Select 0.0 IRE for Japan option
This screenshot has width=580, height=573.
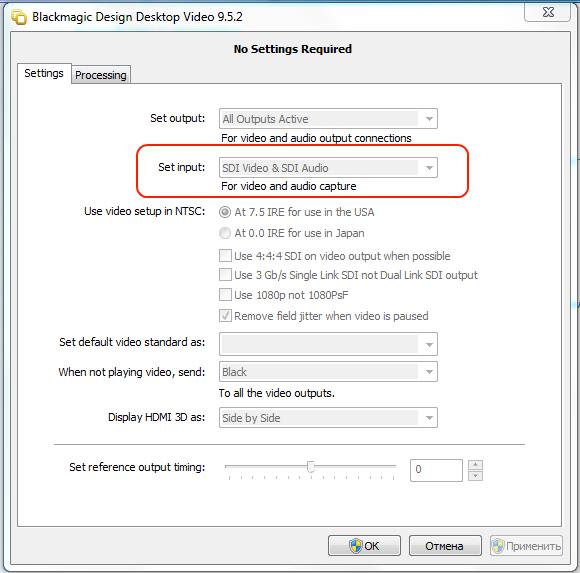point(225,233)
